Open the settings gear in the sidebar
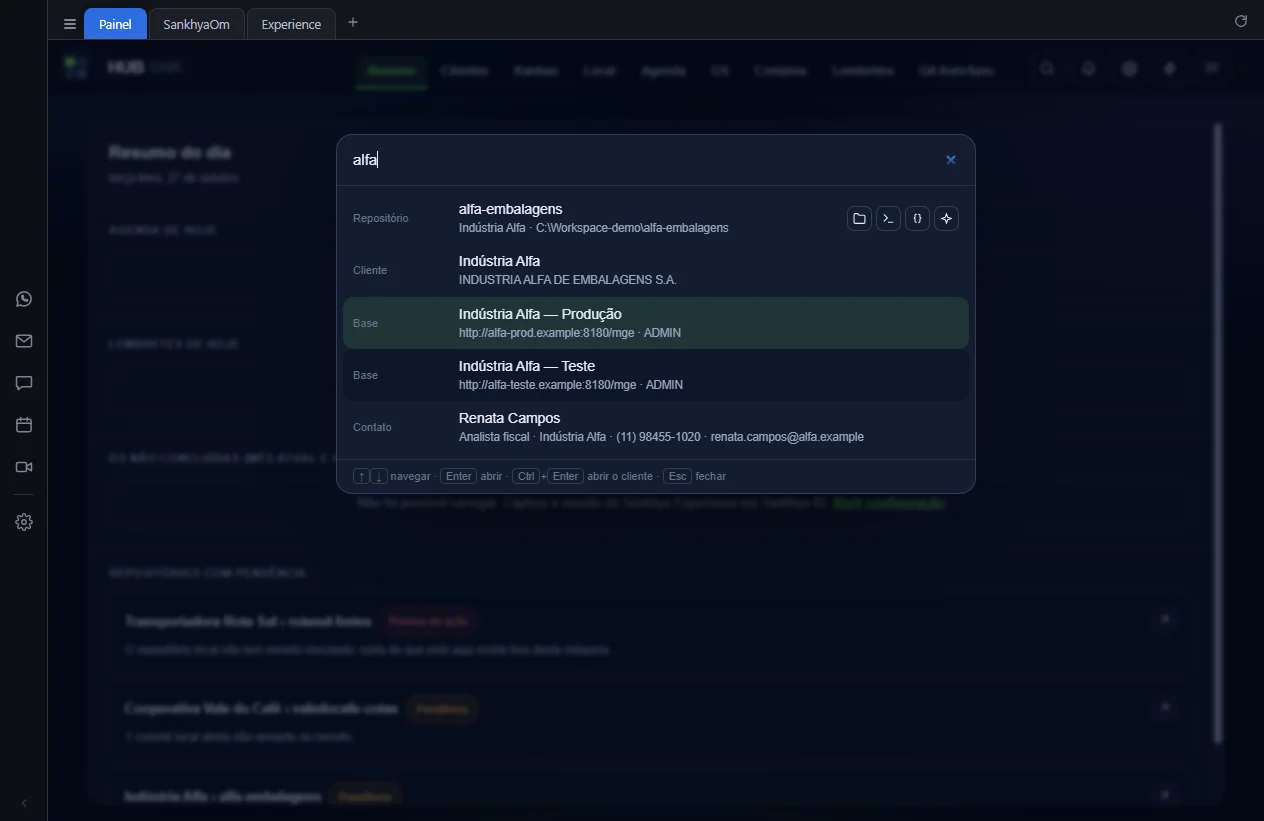Viewport: 1264px width, 821px height. click(x=24, y=522)
